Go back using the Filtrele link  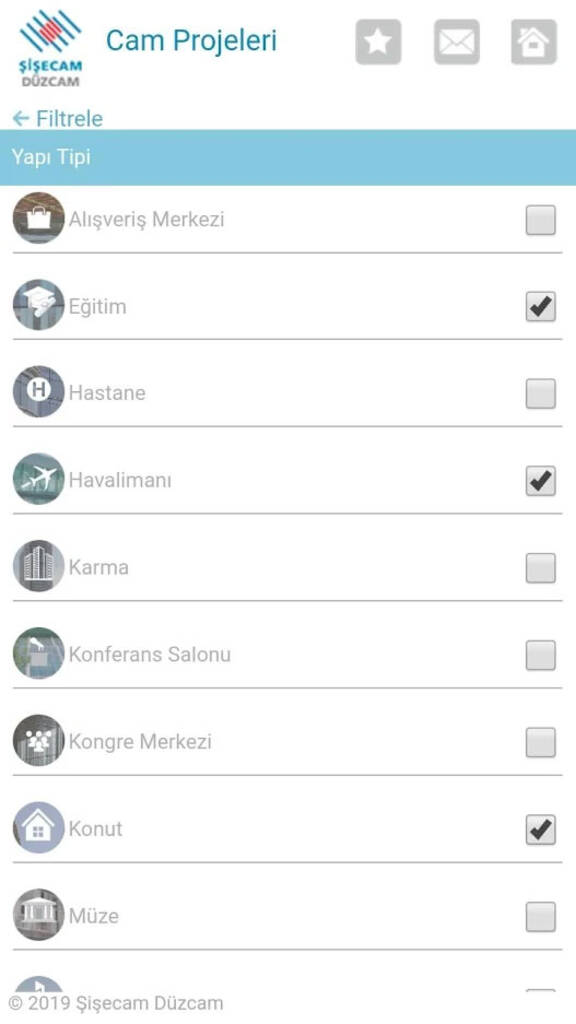point(57,119)
